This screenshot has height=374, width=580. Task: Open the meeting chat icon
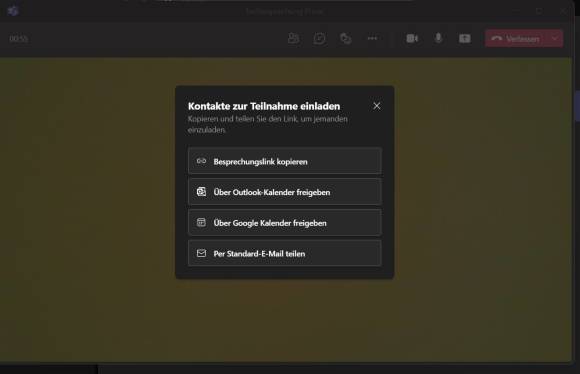319,38
